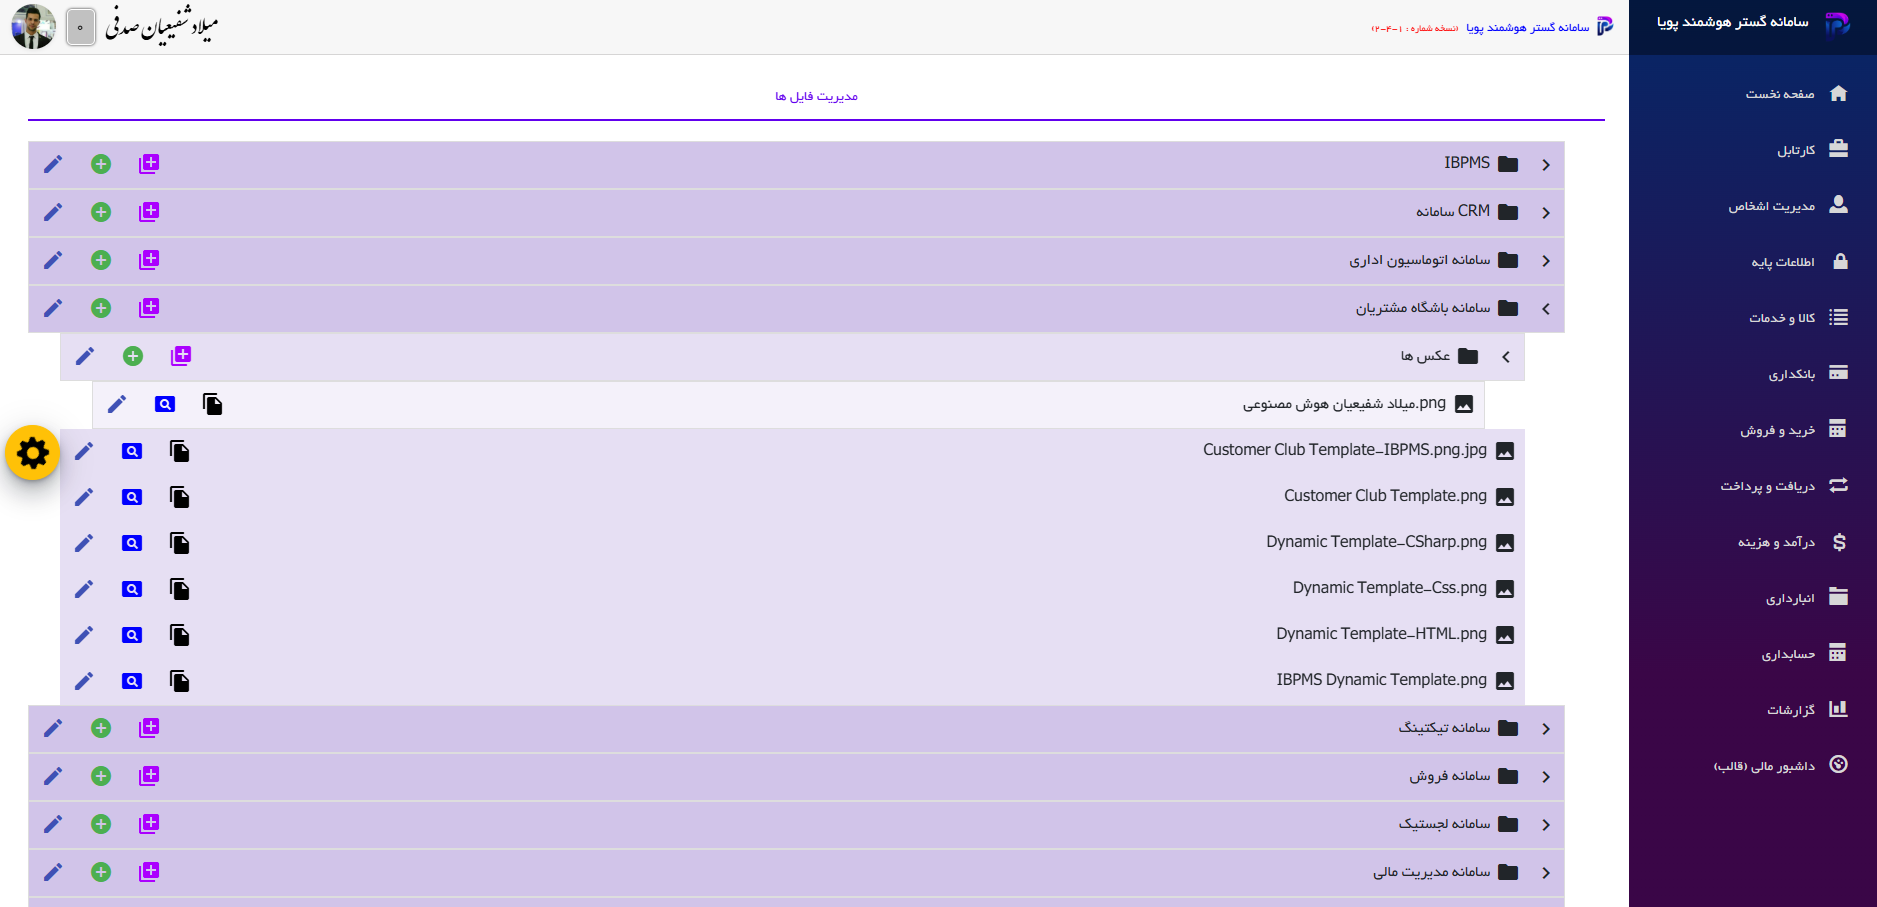1877x907 pixels.
Task: Click green plus icon for سامانه CRM
Action: click(101, 212)
